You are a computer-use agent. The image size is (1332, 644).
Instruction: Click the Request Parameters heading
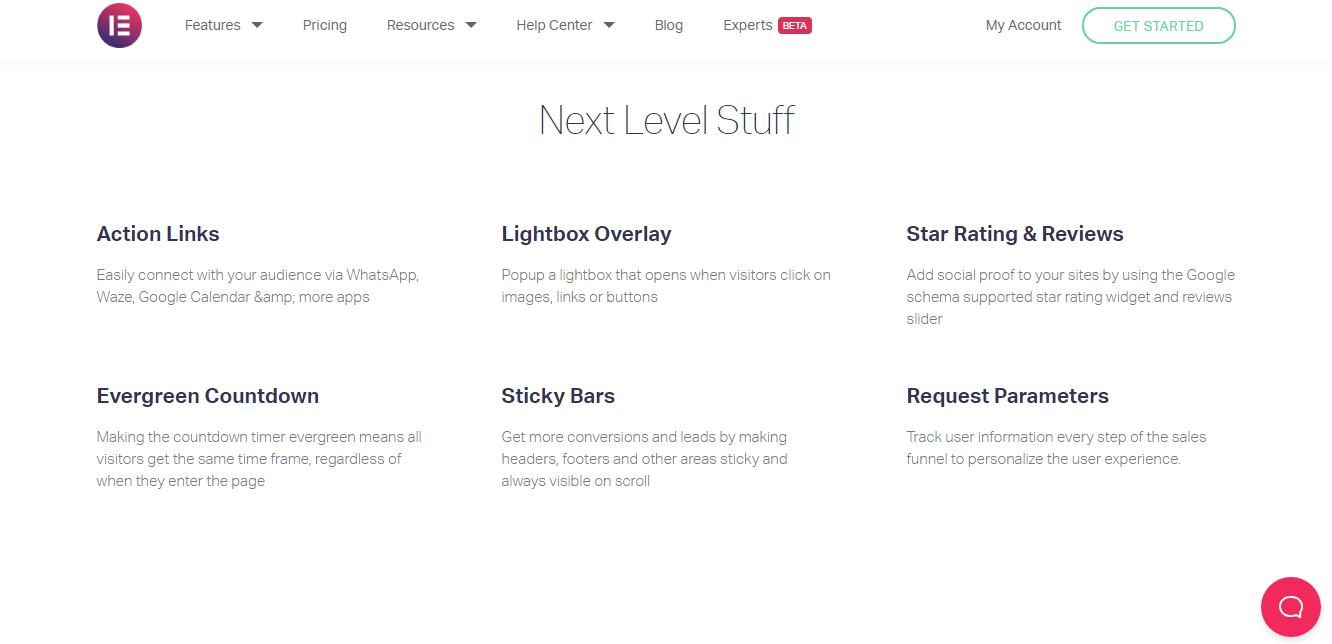pos(1007,396)
